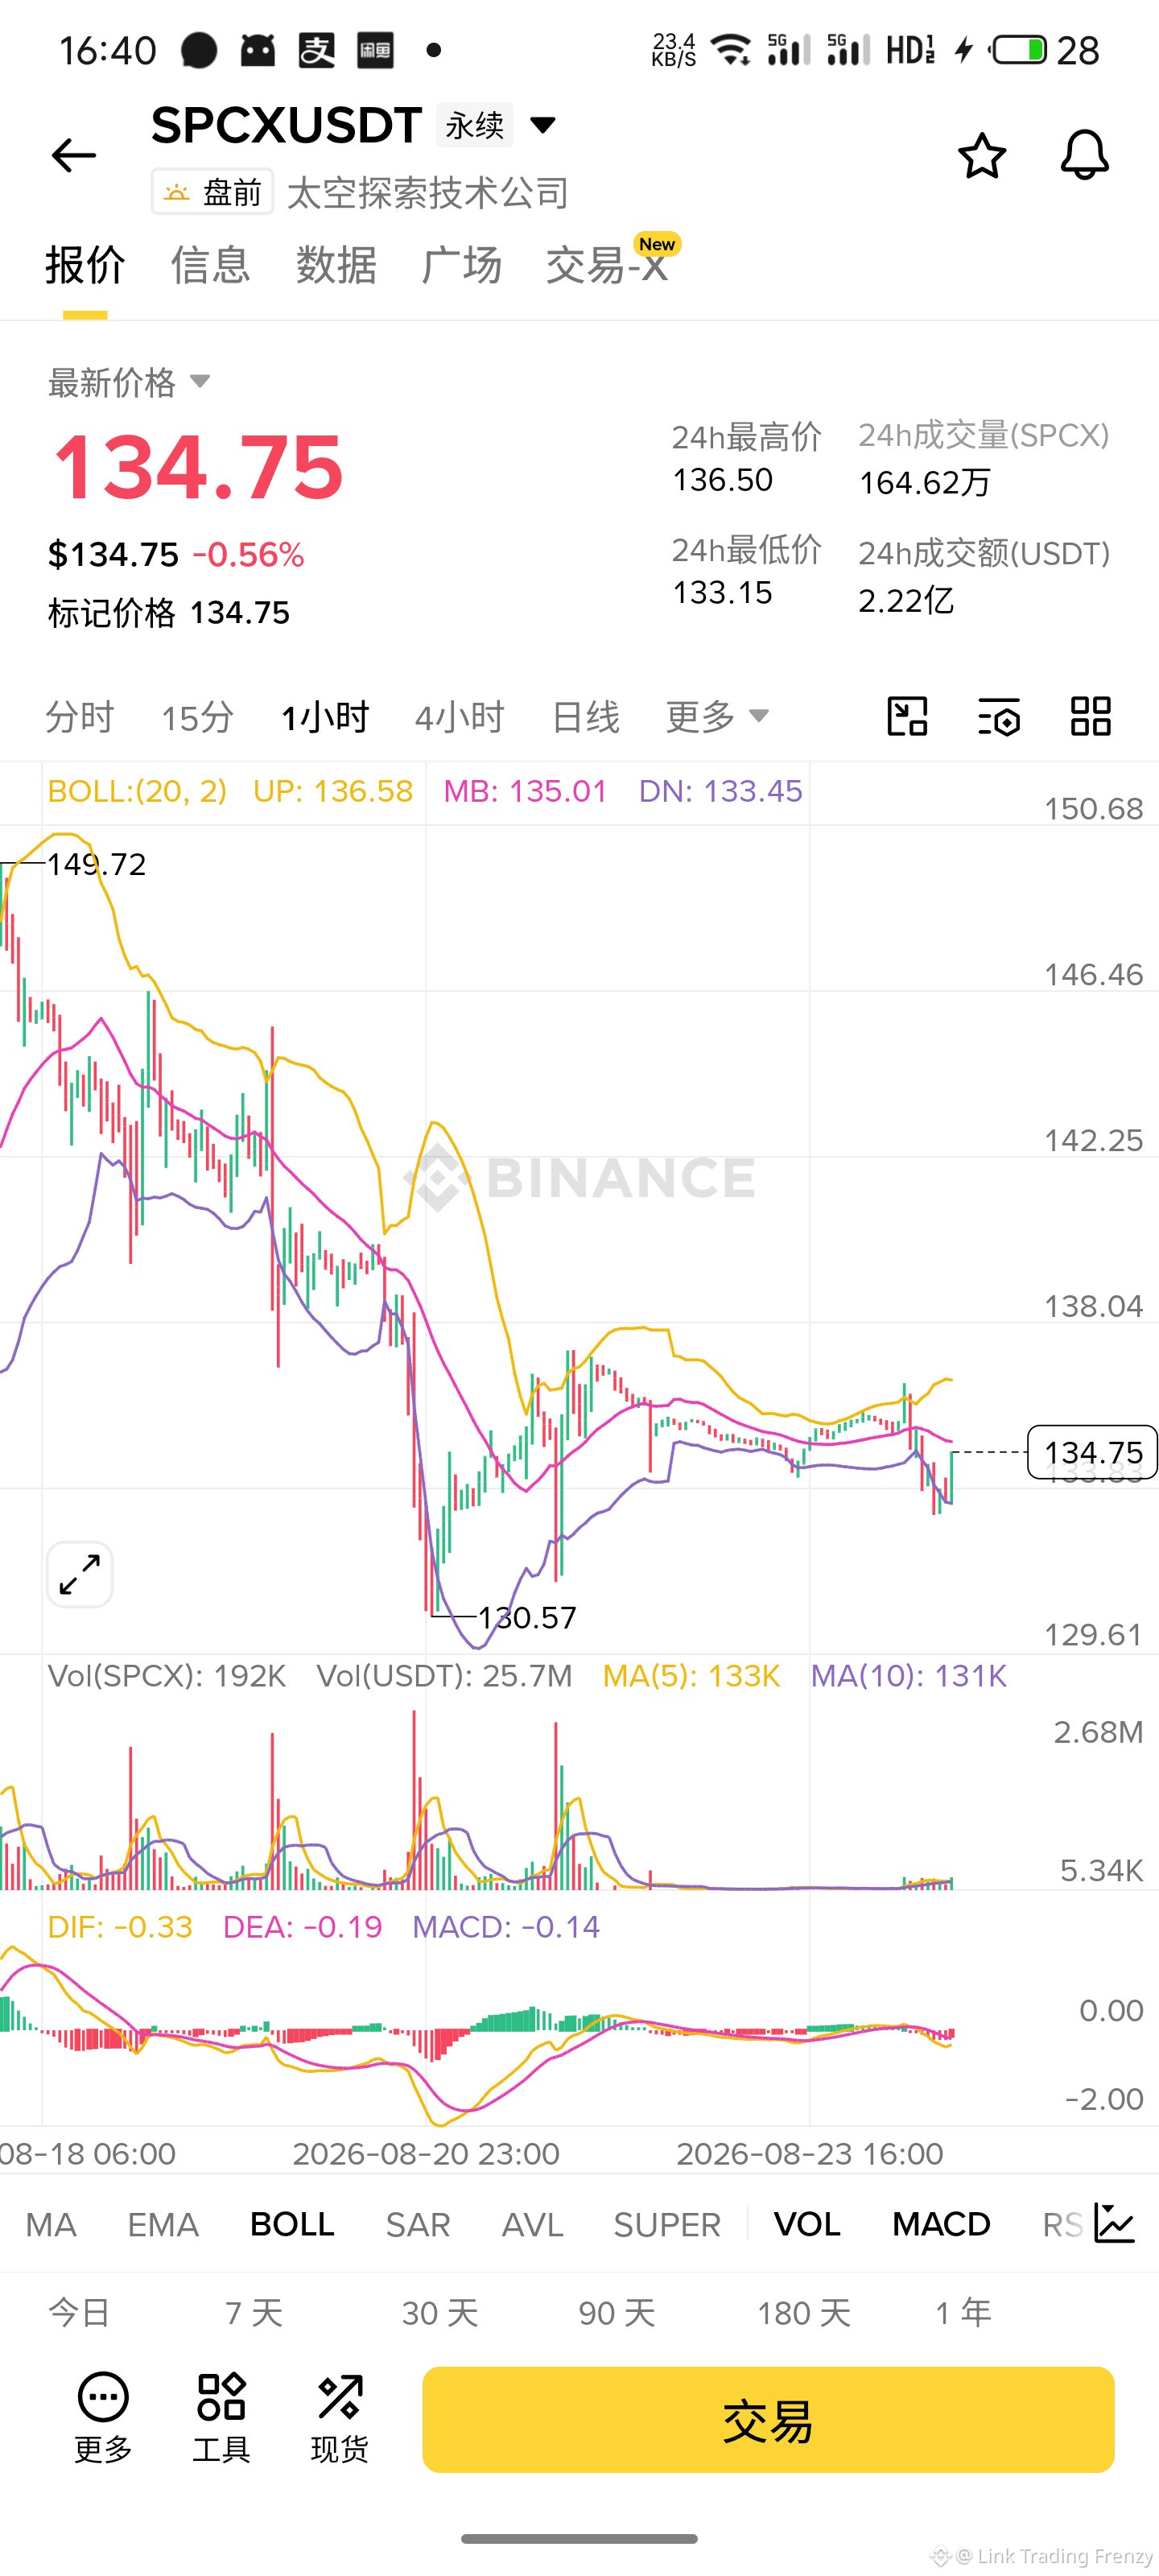The image size is (1159, 2576).
Task: Switch to the 广场 tab
Action: pos(461,265)
